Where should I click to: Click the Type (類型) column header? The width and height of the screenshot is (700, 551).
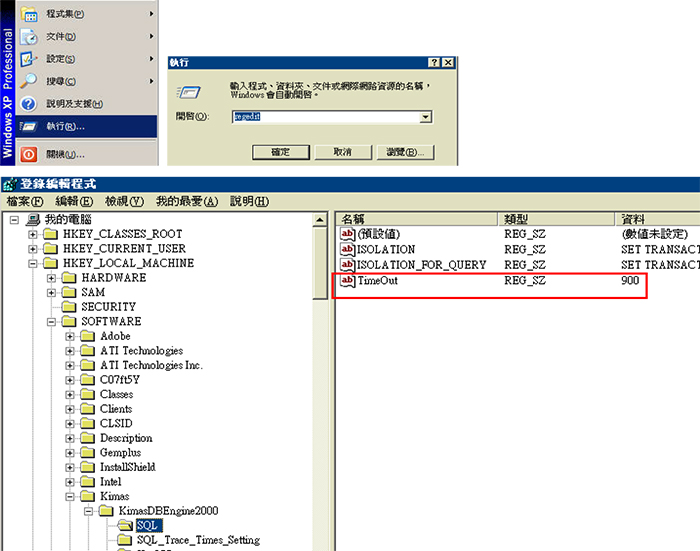click(x=557, y=219)
